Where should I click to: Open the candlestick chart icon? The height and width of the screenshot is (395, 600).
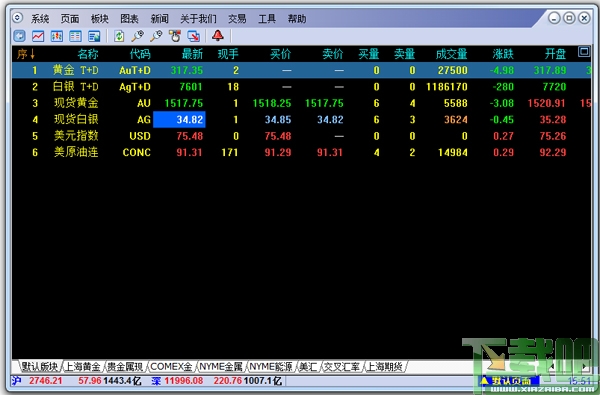pos(57,36)
